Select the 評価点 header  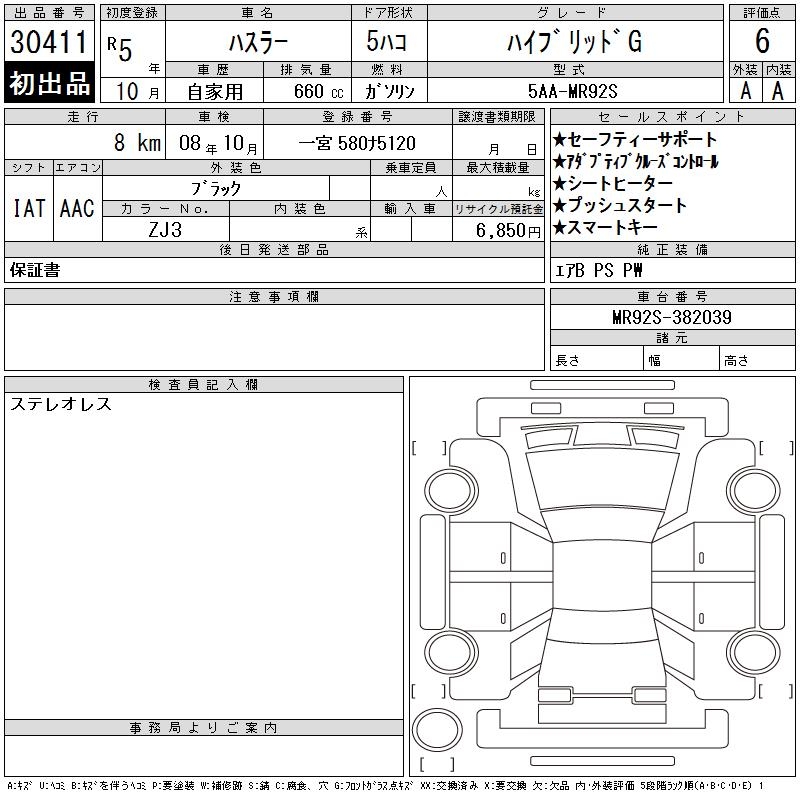pos(762,12)
